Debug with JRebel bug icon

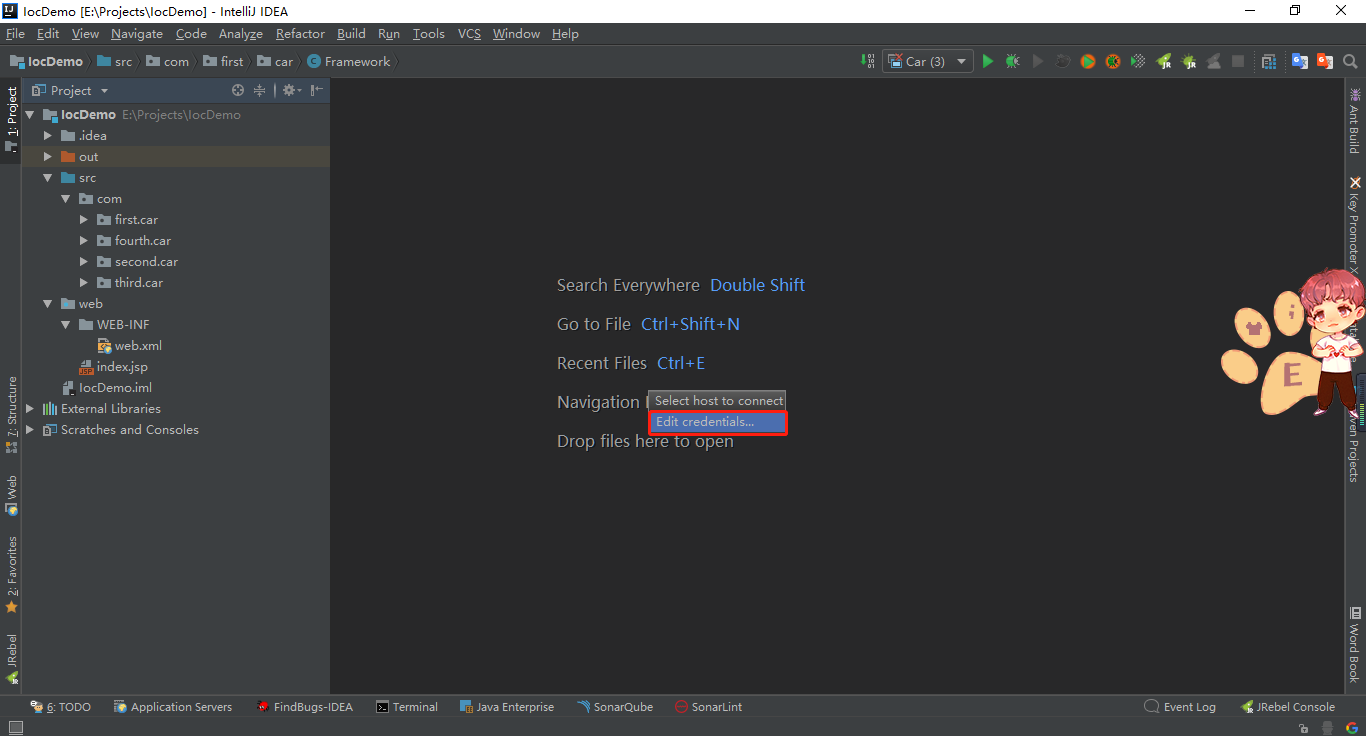[x=1189, y=61]
